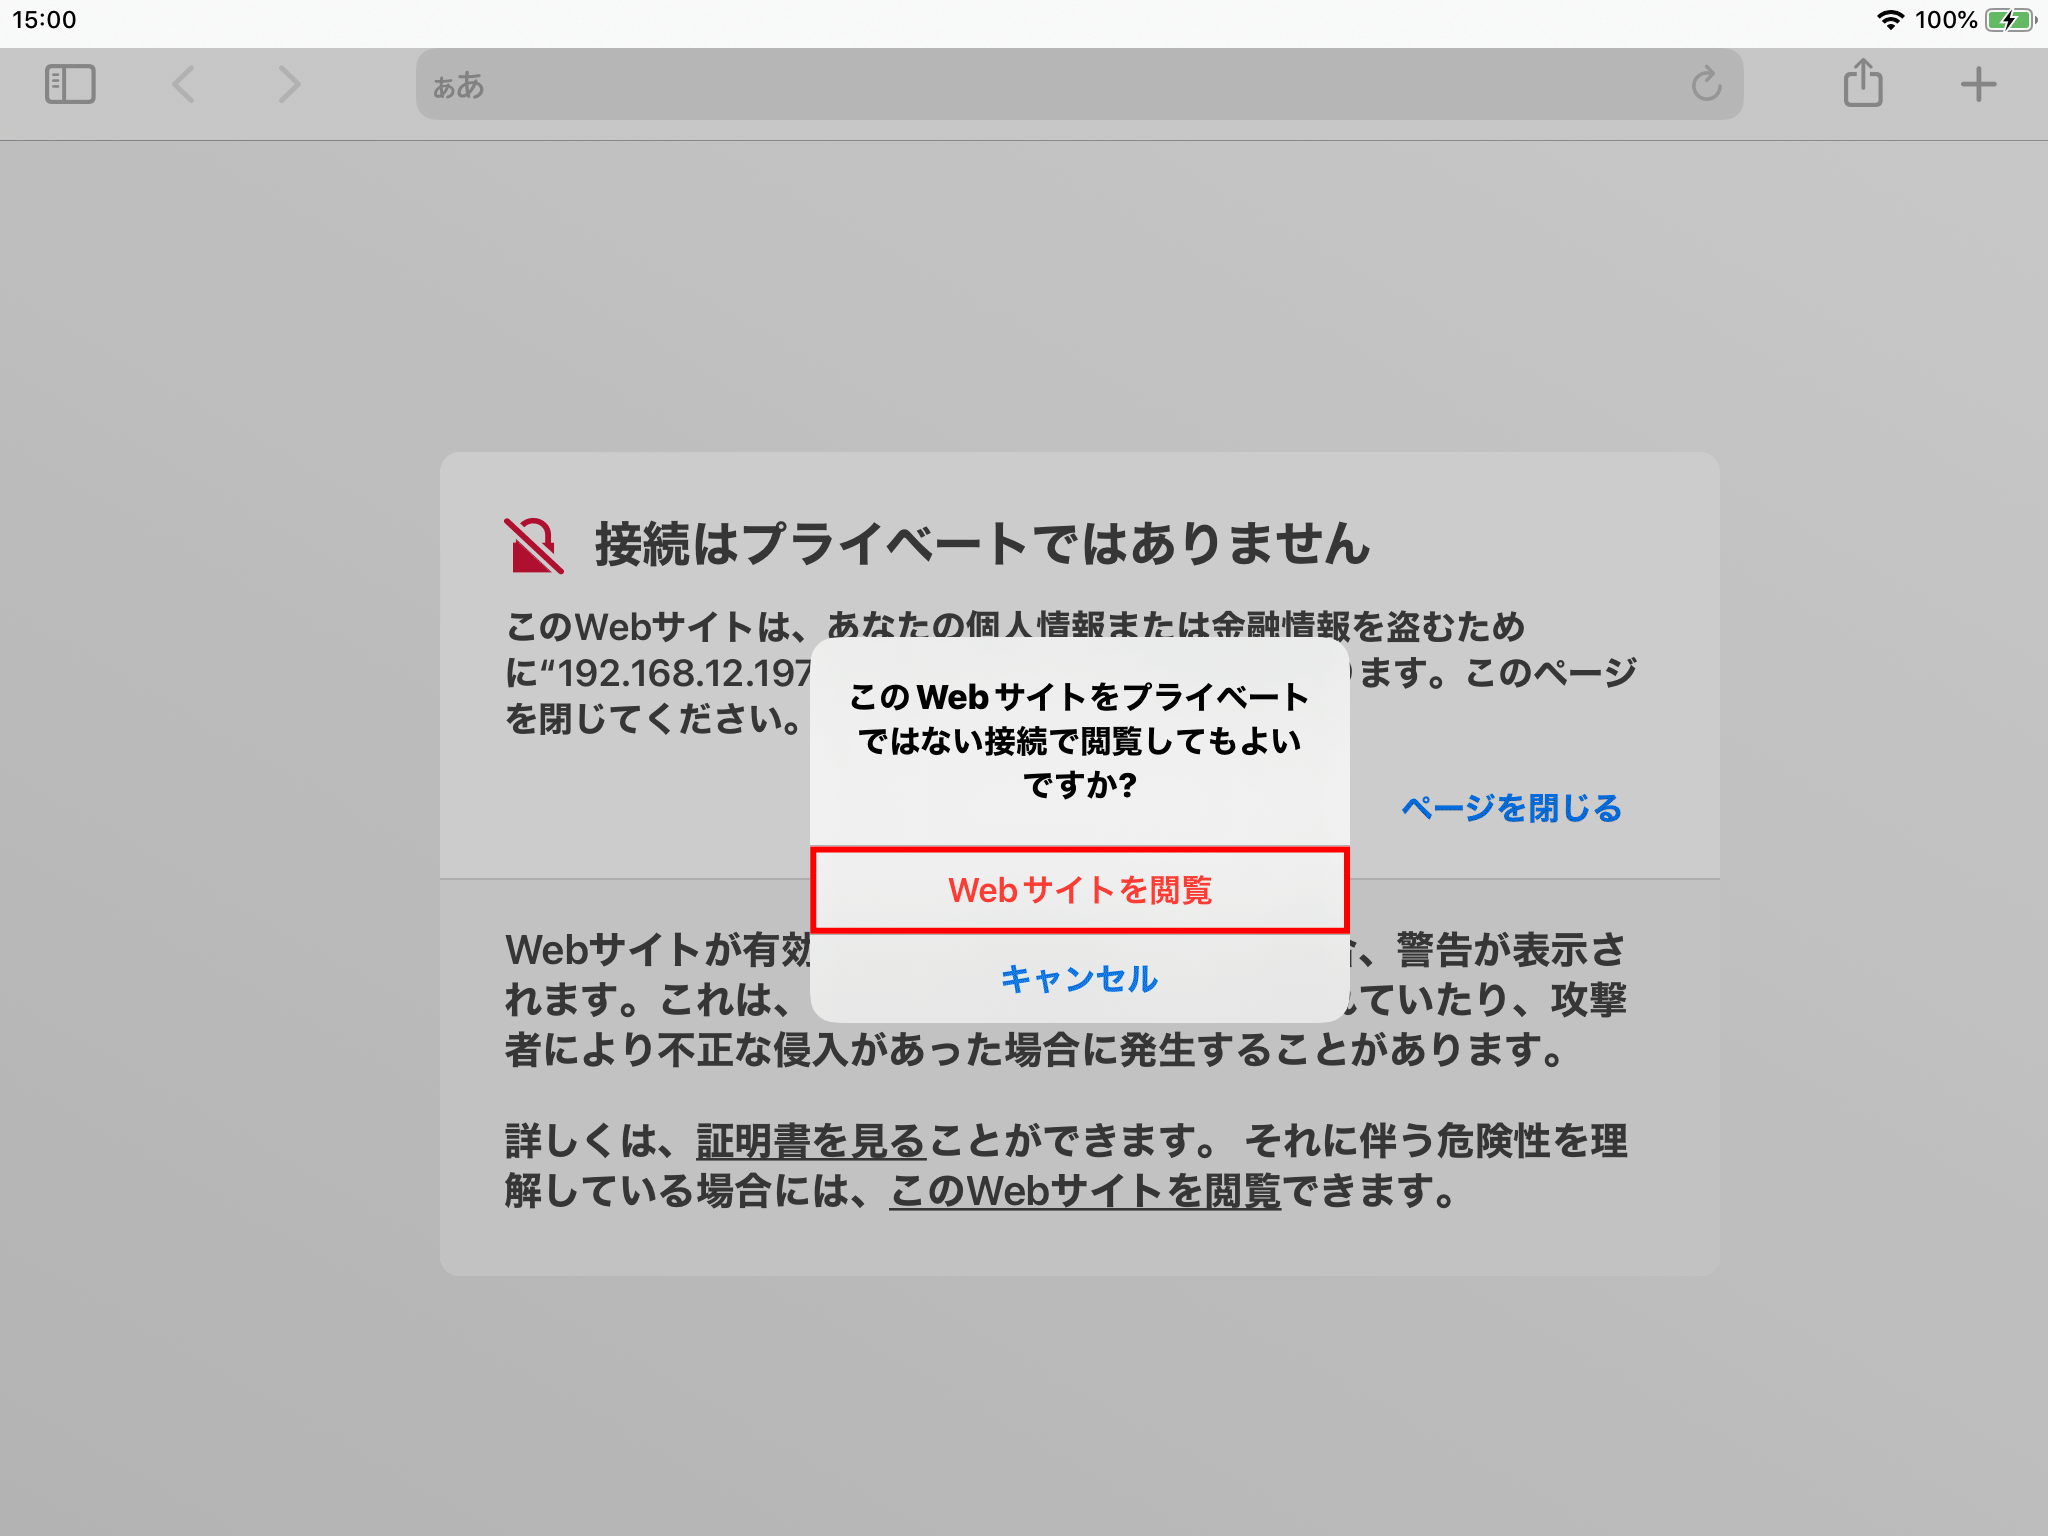2048x1536 pixels.
Task: Click the このWebサイトを閲覧 underlined link
Action: coord(1085,1191)
